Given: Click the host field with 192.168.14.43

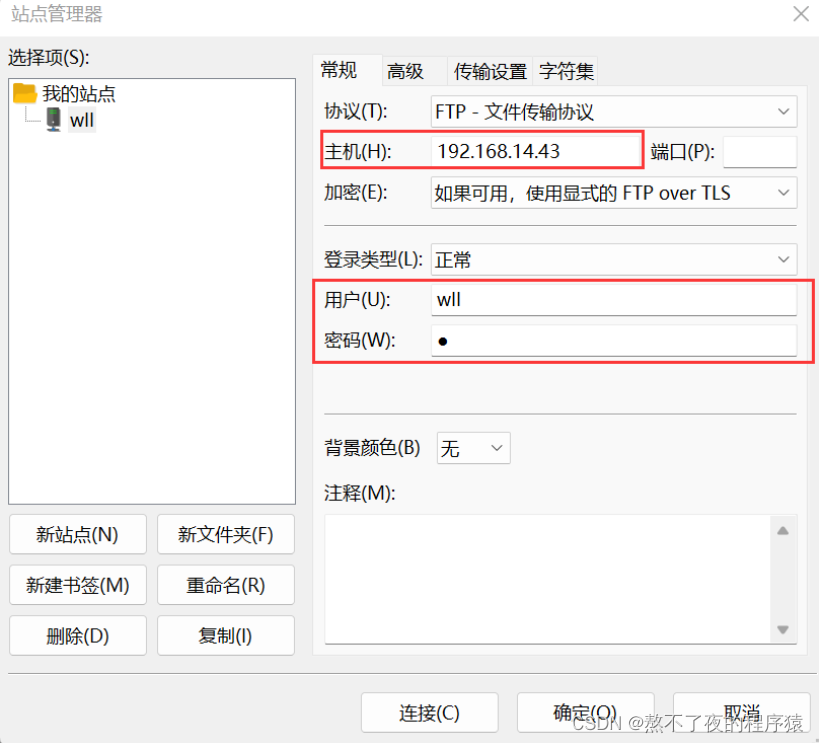Looking at the screenshot, I should point(537,152).
